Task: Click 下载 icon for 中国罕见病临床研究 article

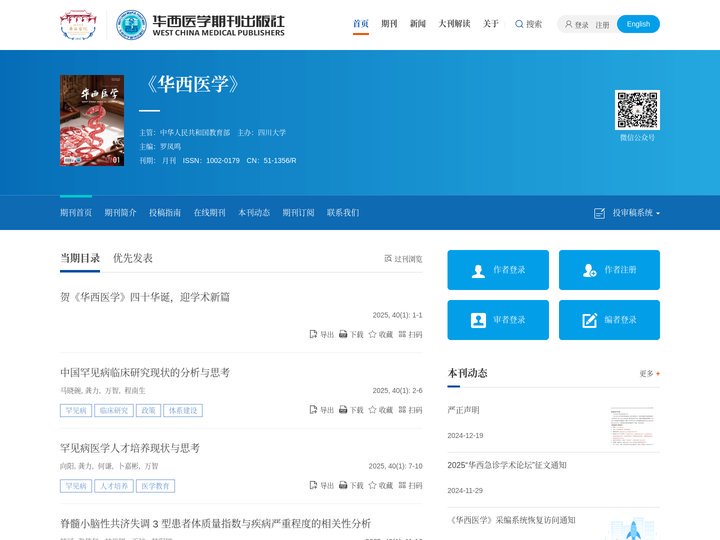Action: 343,410
